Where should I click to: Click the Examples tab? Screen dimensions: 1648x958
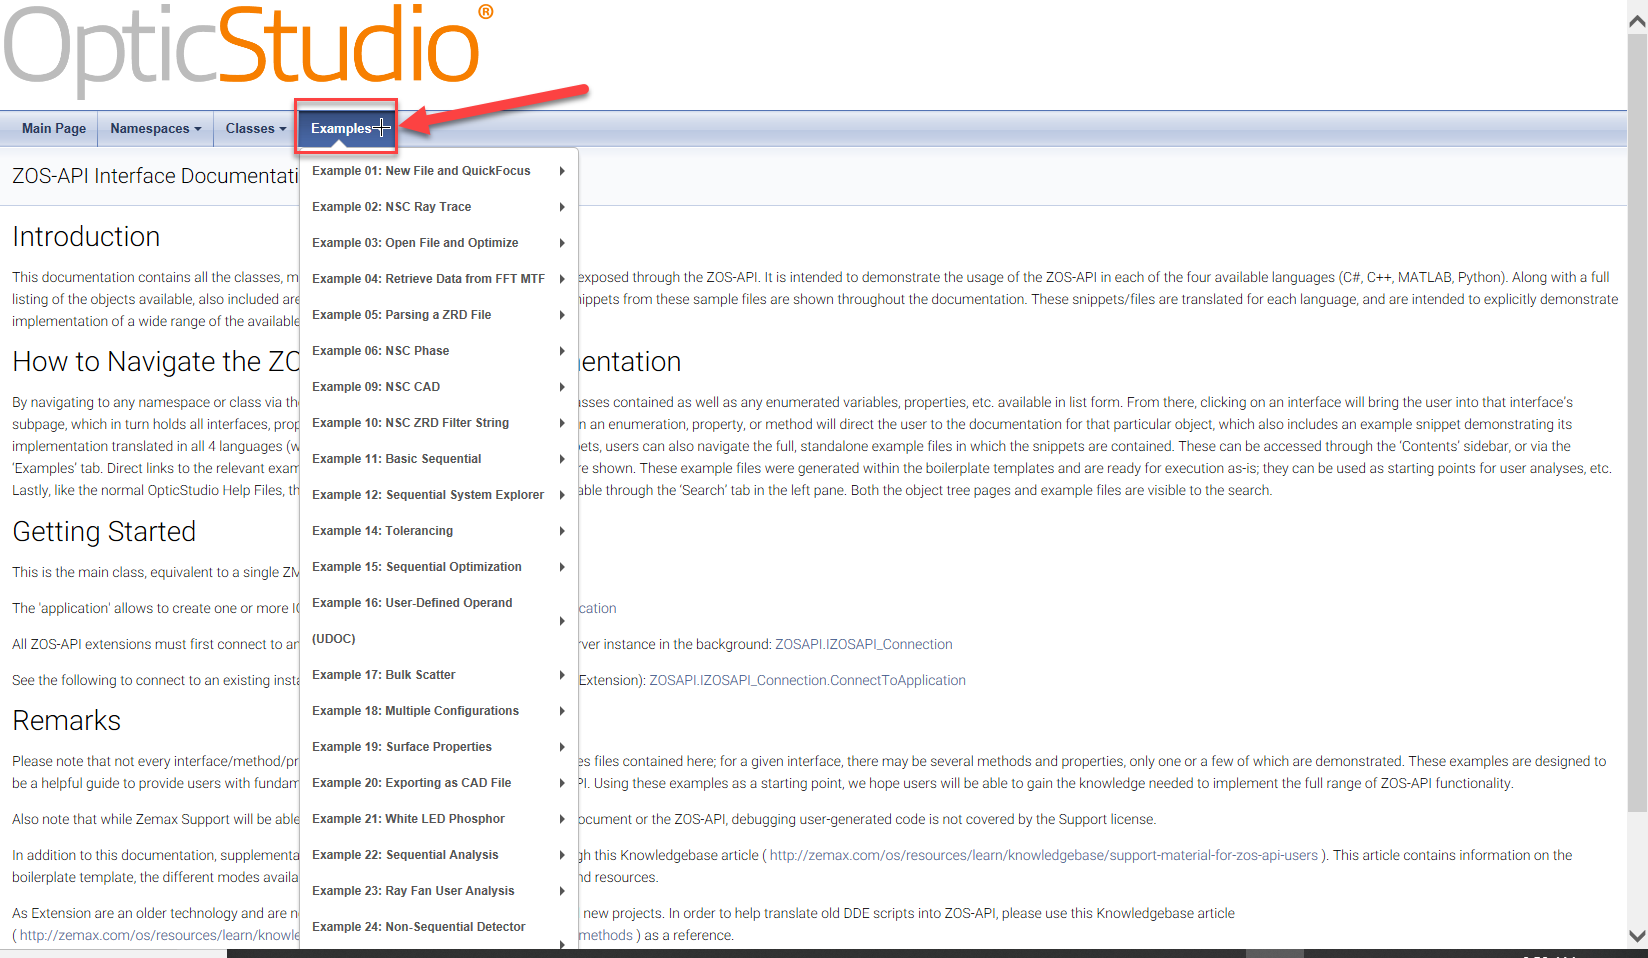coord(346,128)
